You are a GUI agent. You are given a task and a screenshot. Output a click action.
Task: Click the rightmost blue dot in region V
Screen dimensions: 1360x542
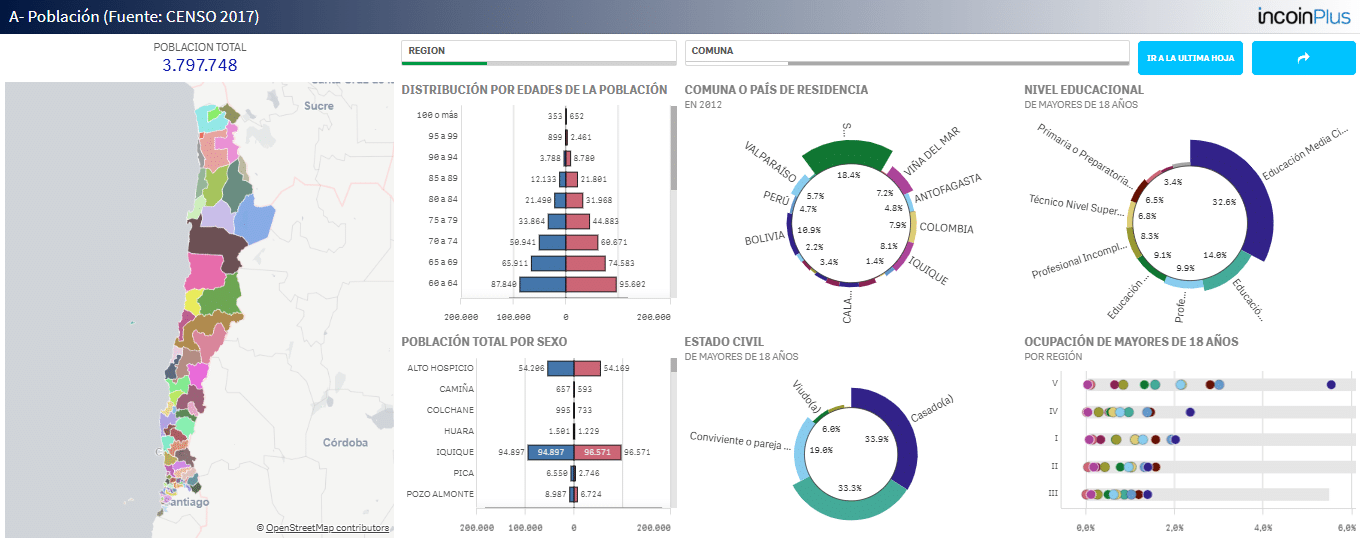pos(1331,384)
